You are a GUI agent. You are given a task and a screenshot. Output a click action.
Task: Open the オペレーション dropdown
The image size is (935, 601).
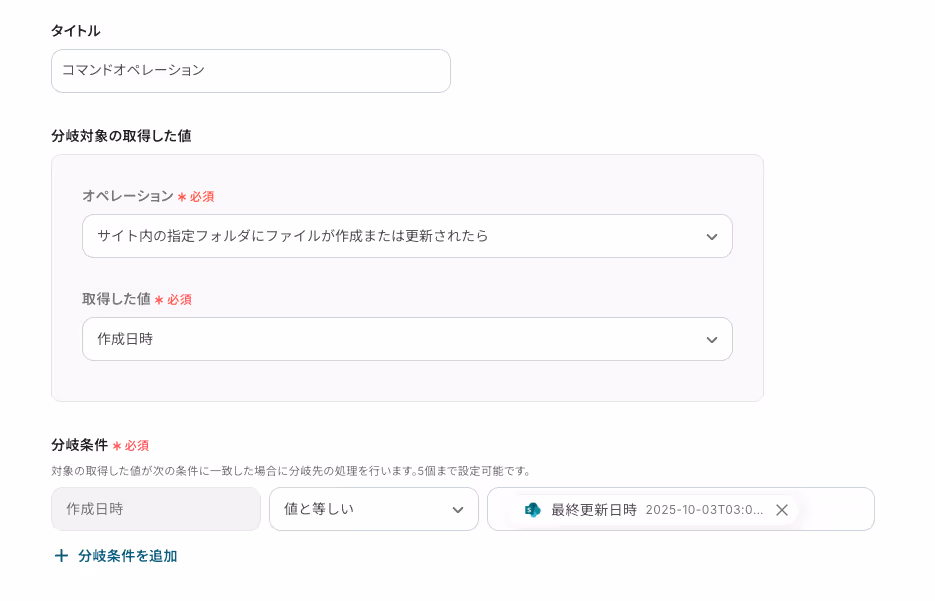click(x=407, y=236)
